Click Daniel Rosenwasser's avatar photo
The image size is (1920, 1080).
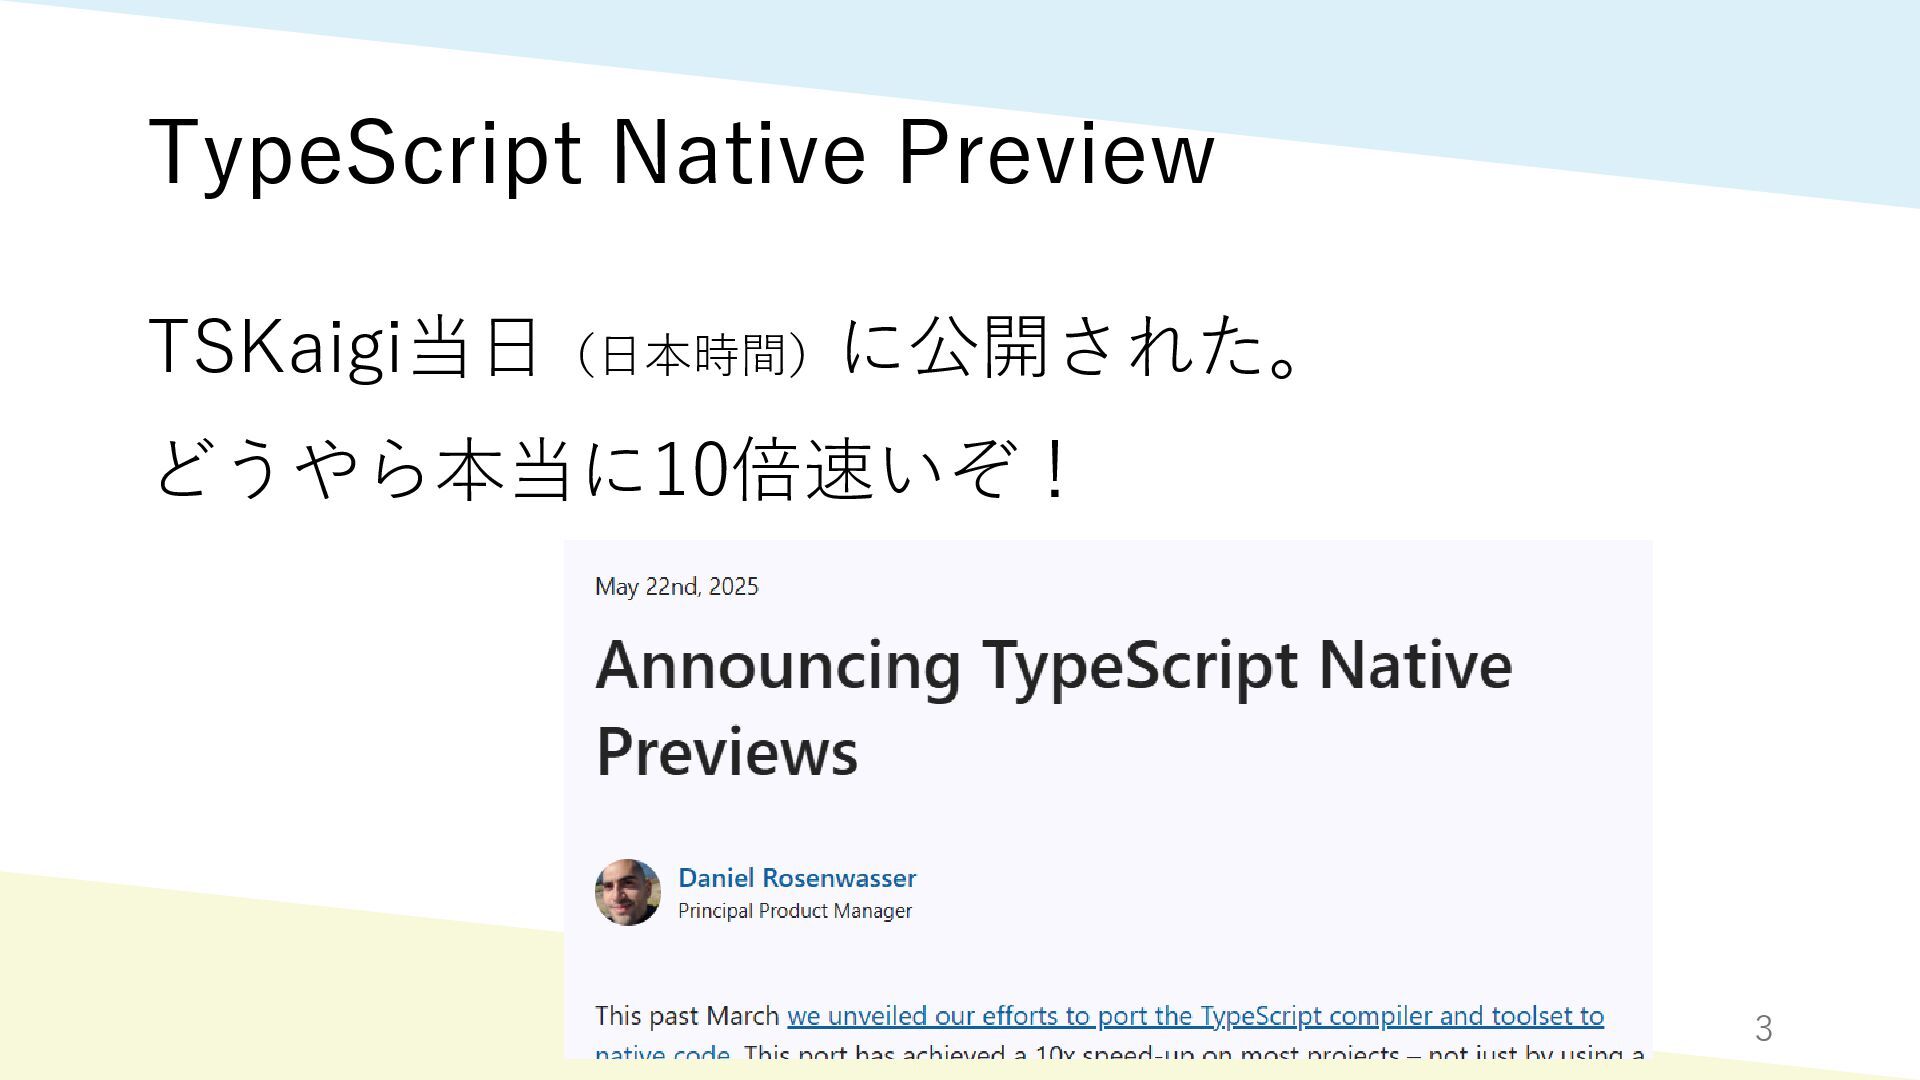627,892
